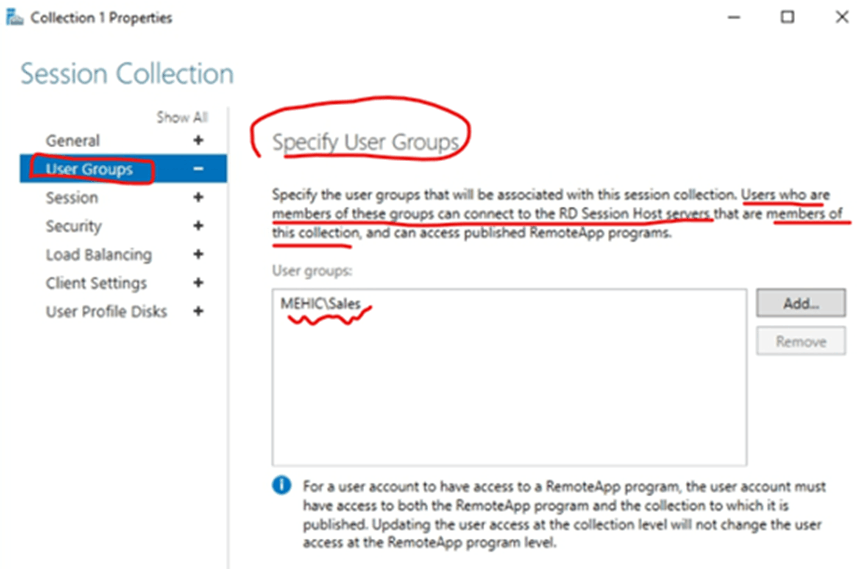
Task: Expand General with its plus icon
Action: 199,140
